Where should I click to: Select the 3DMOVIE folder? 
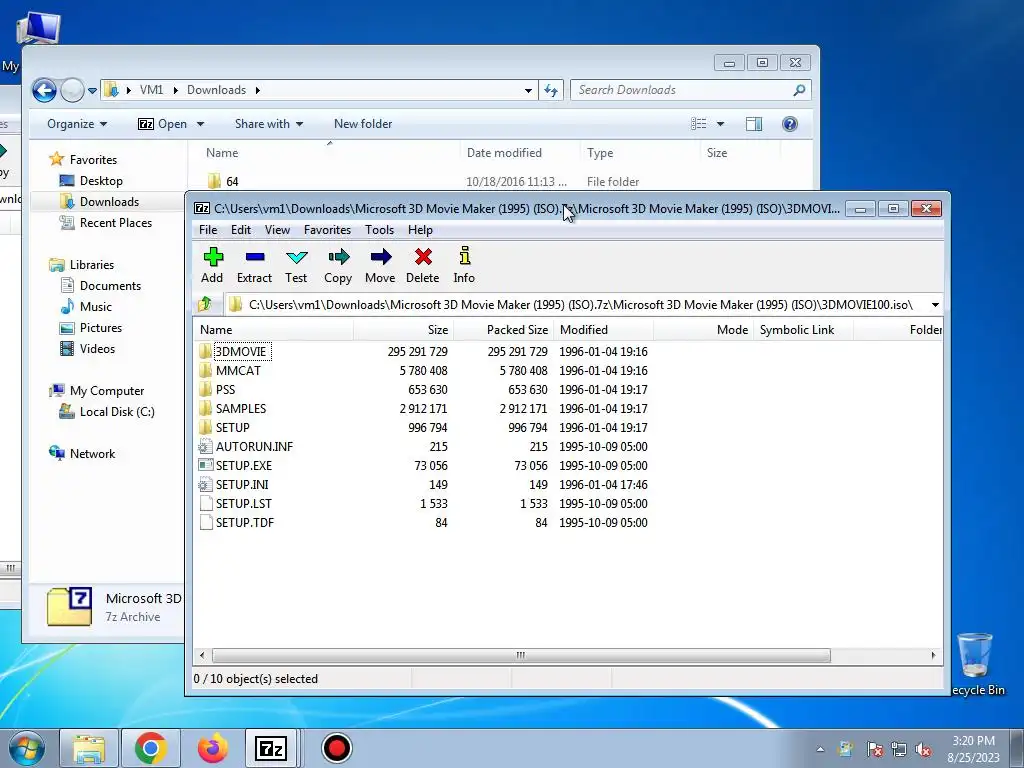click(x=240, y=351)
